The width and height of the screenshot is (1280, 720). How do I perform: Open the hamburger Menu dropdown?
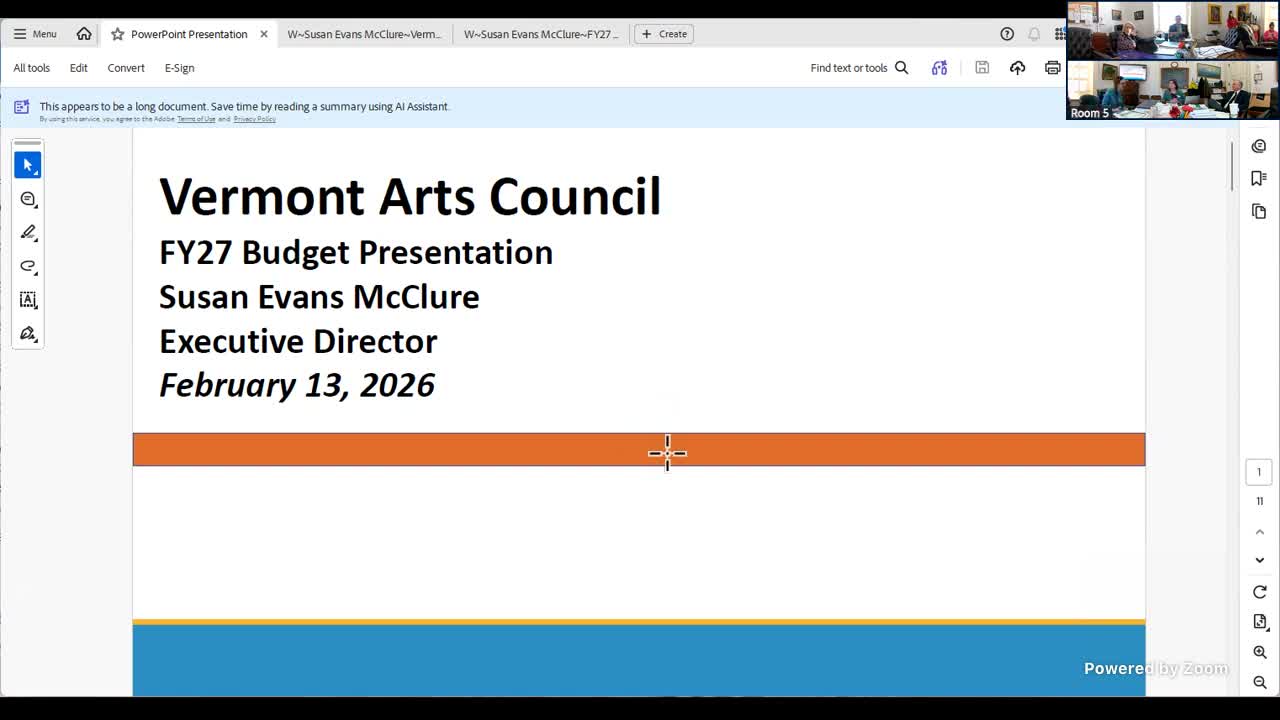point(35,34)
